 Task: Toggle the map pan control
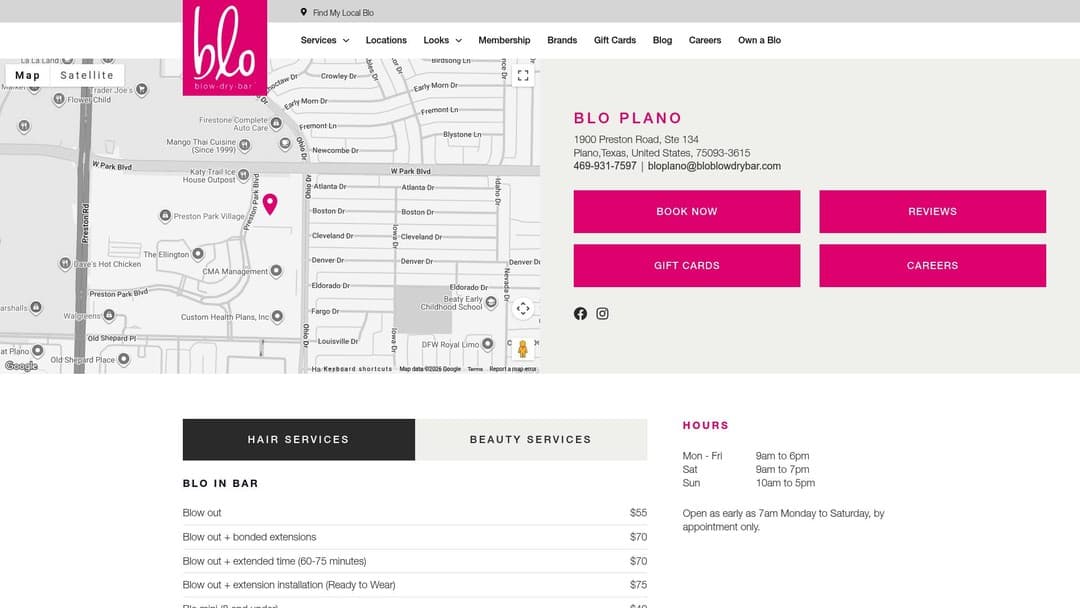coord(523,309)
